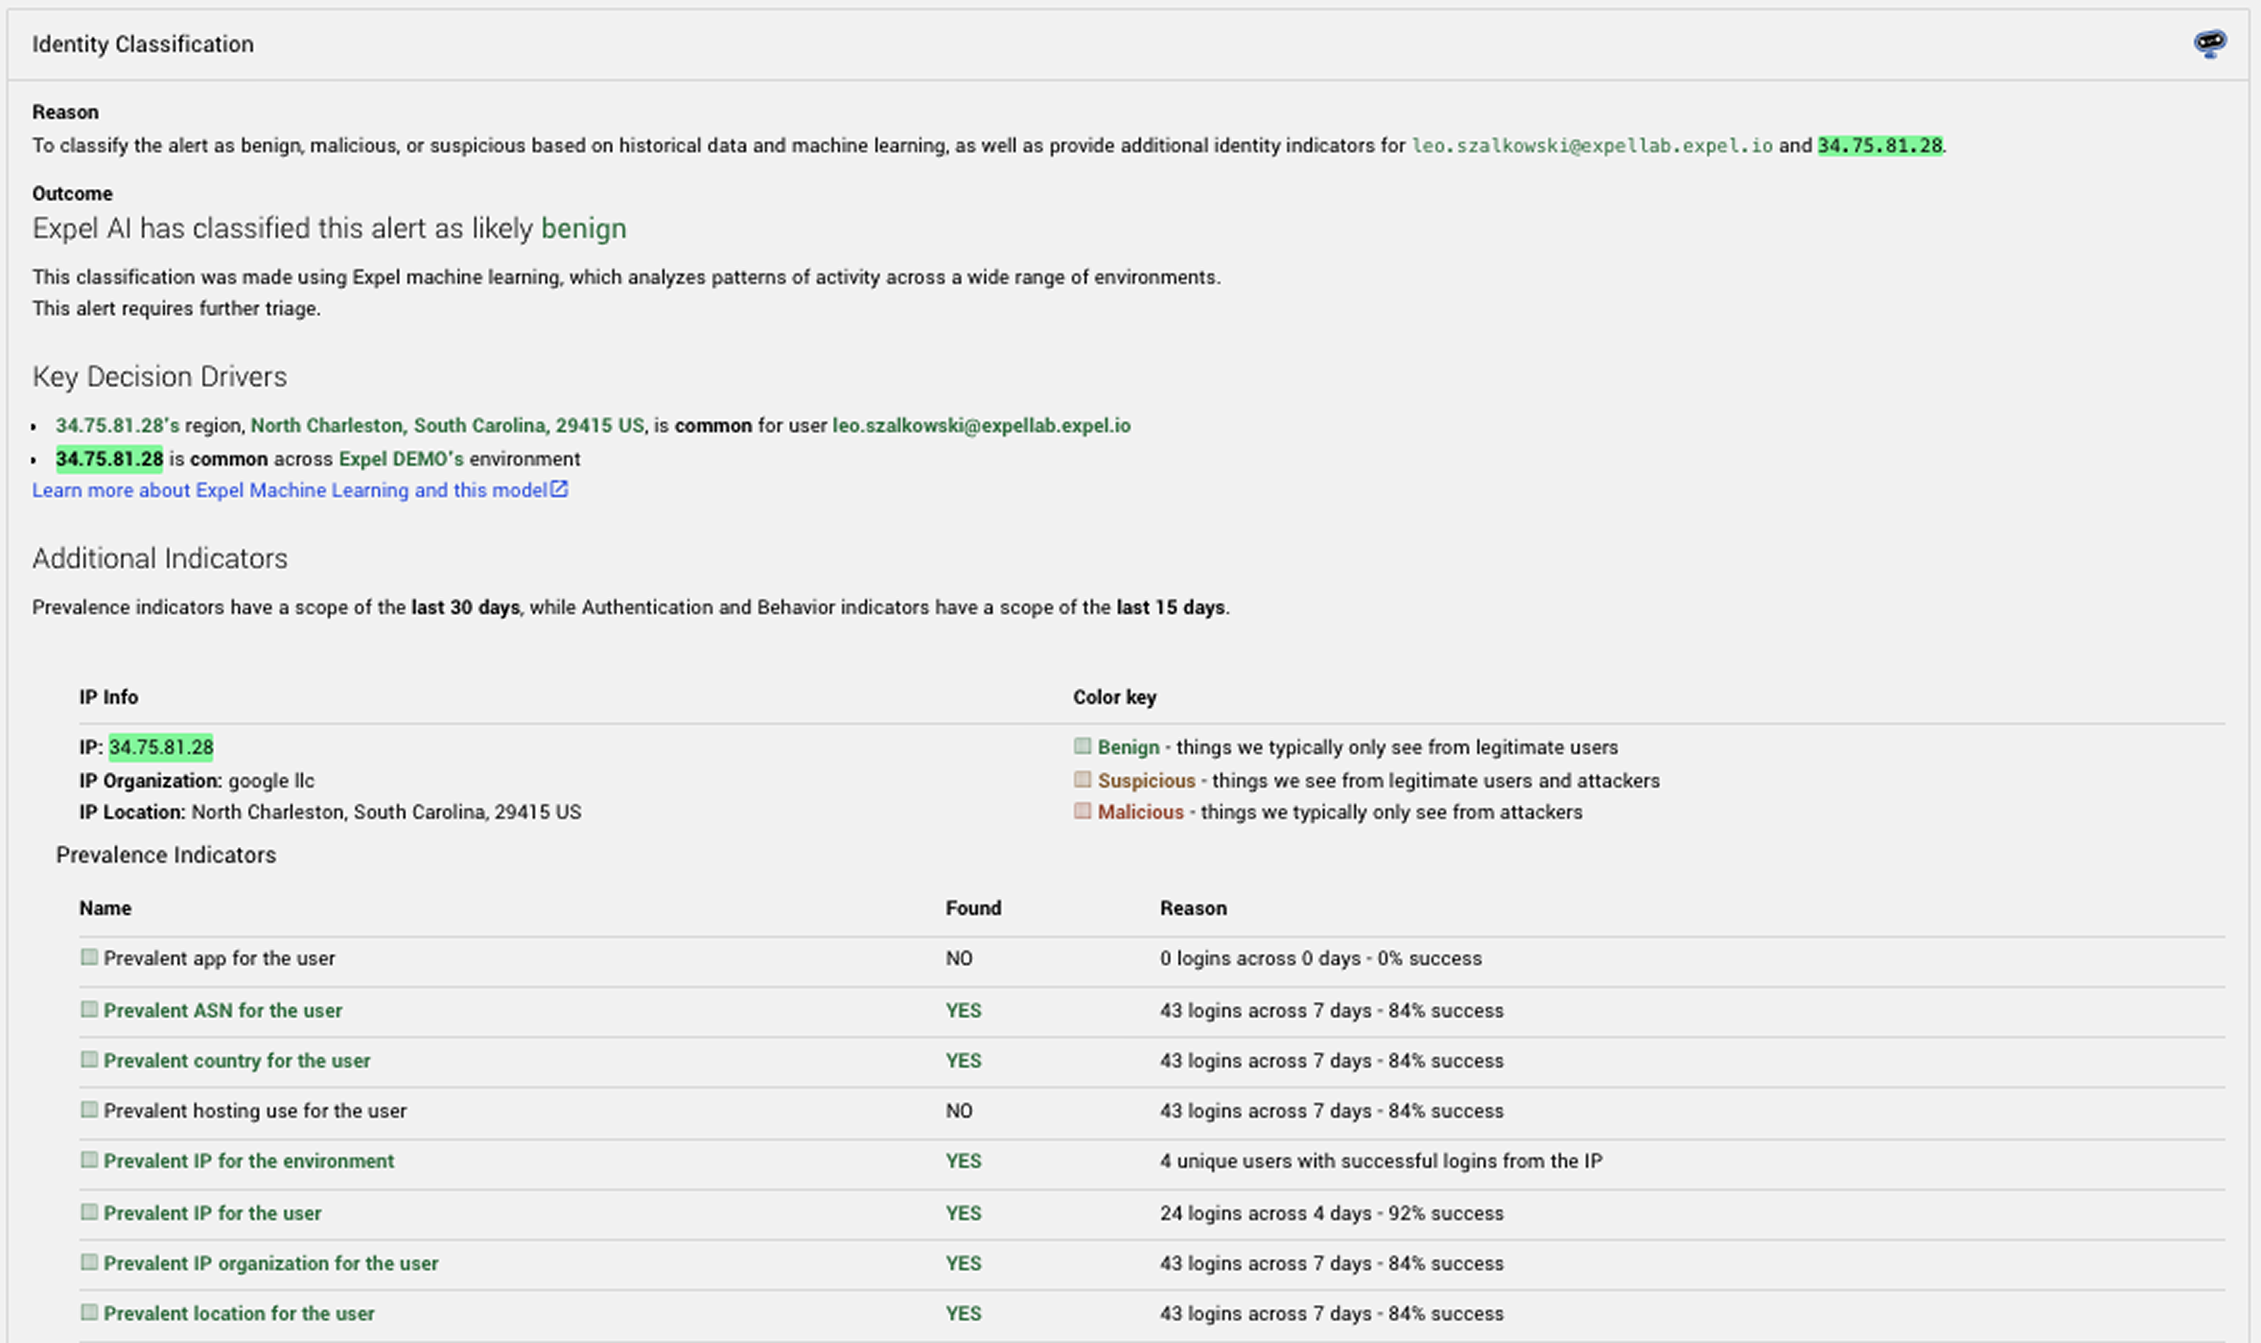
Task: Select the swatch beside Prevalent IP organization for the user
Action: click(x=89, y=1262)
